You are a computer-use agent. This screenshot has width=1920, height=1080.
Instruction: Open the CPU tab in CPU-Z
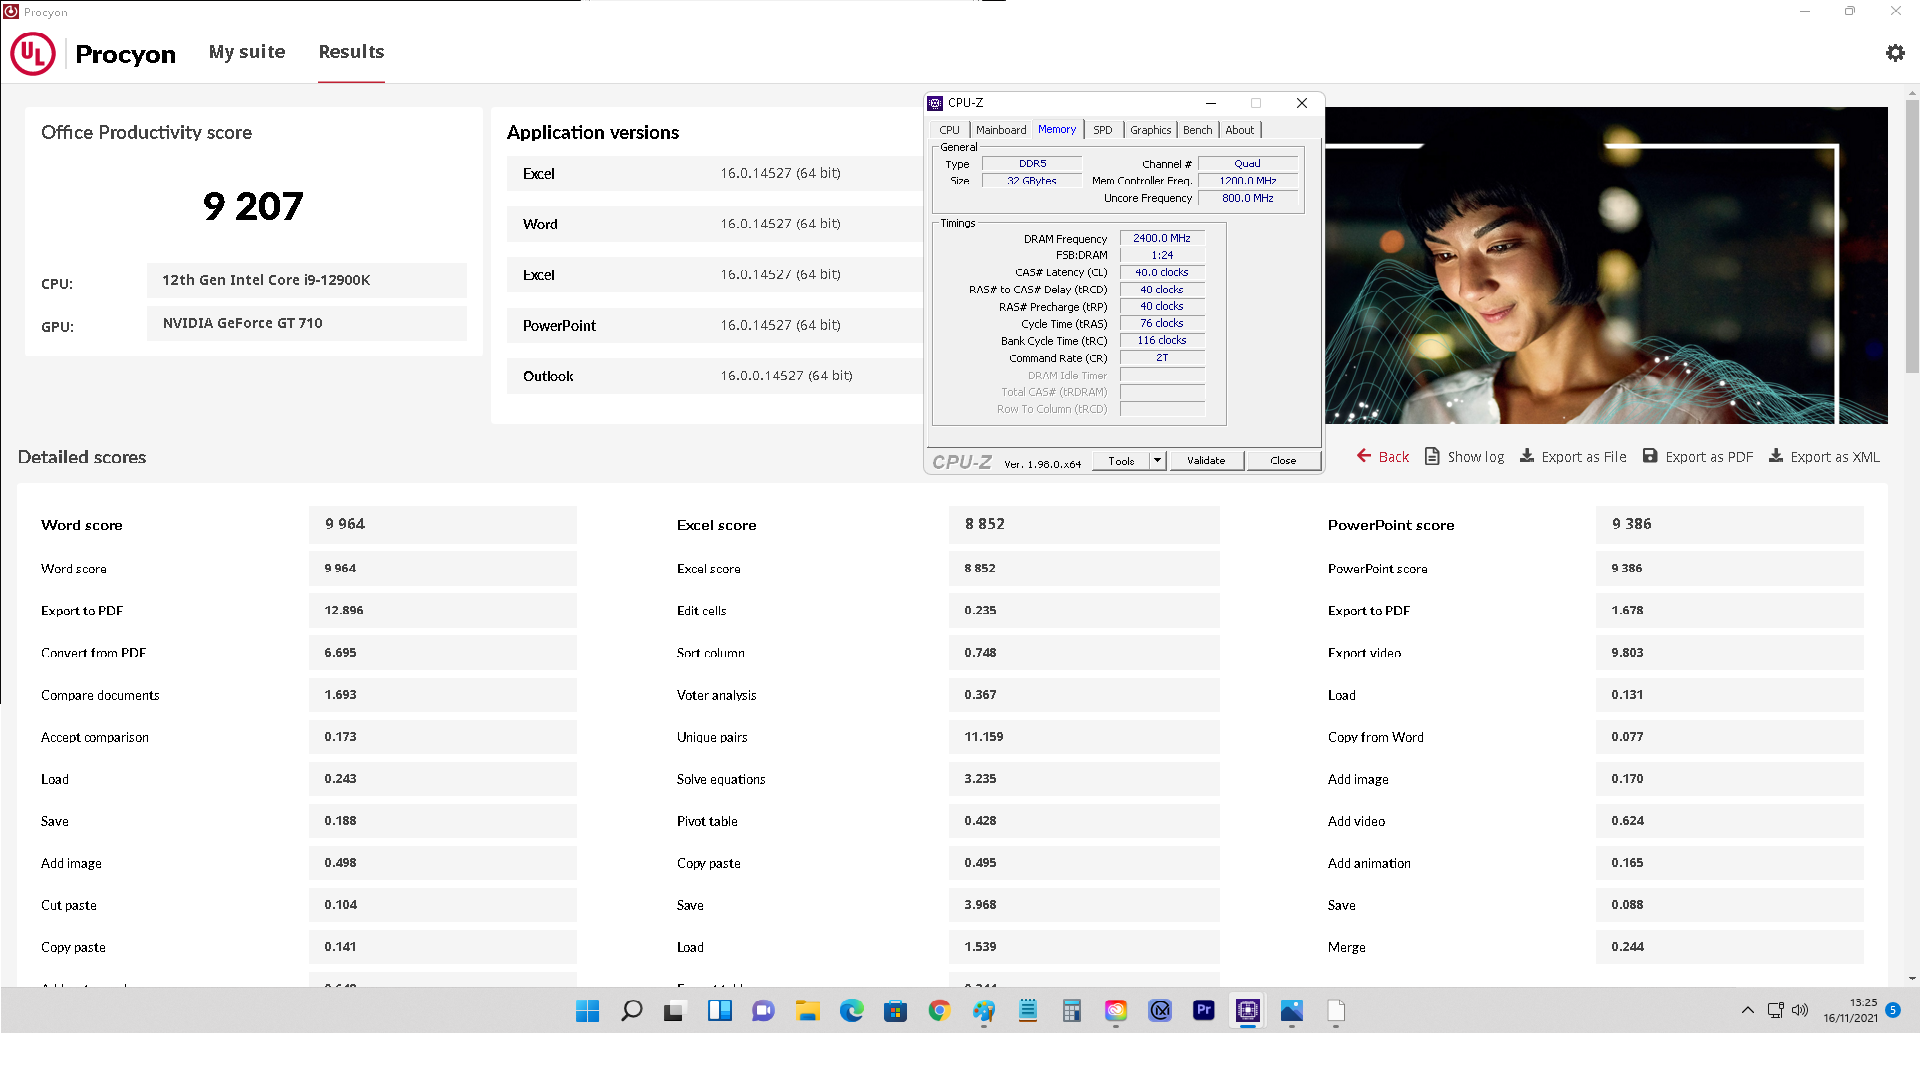click(x=949, y=130)
